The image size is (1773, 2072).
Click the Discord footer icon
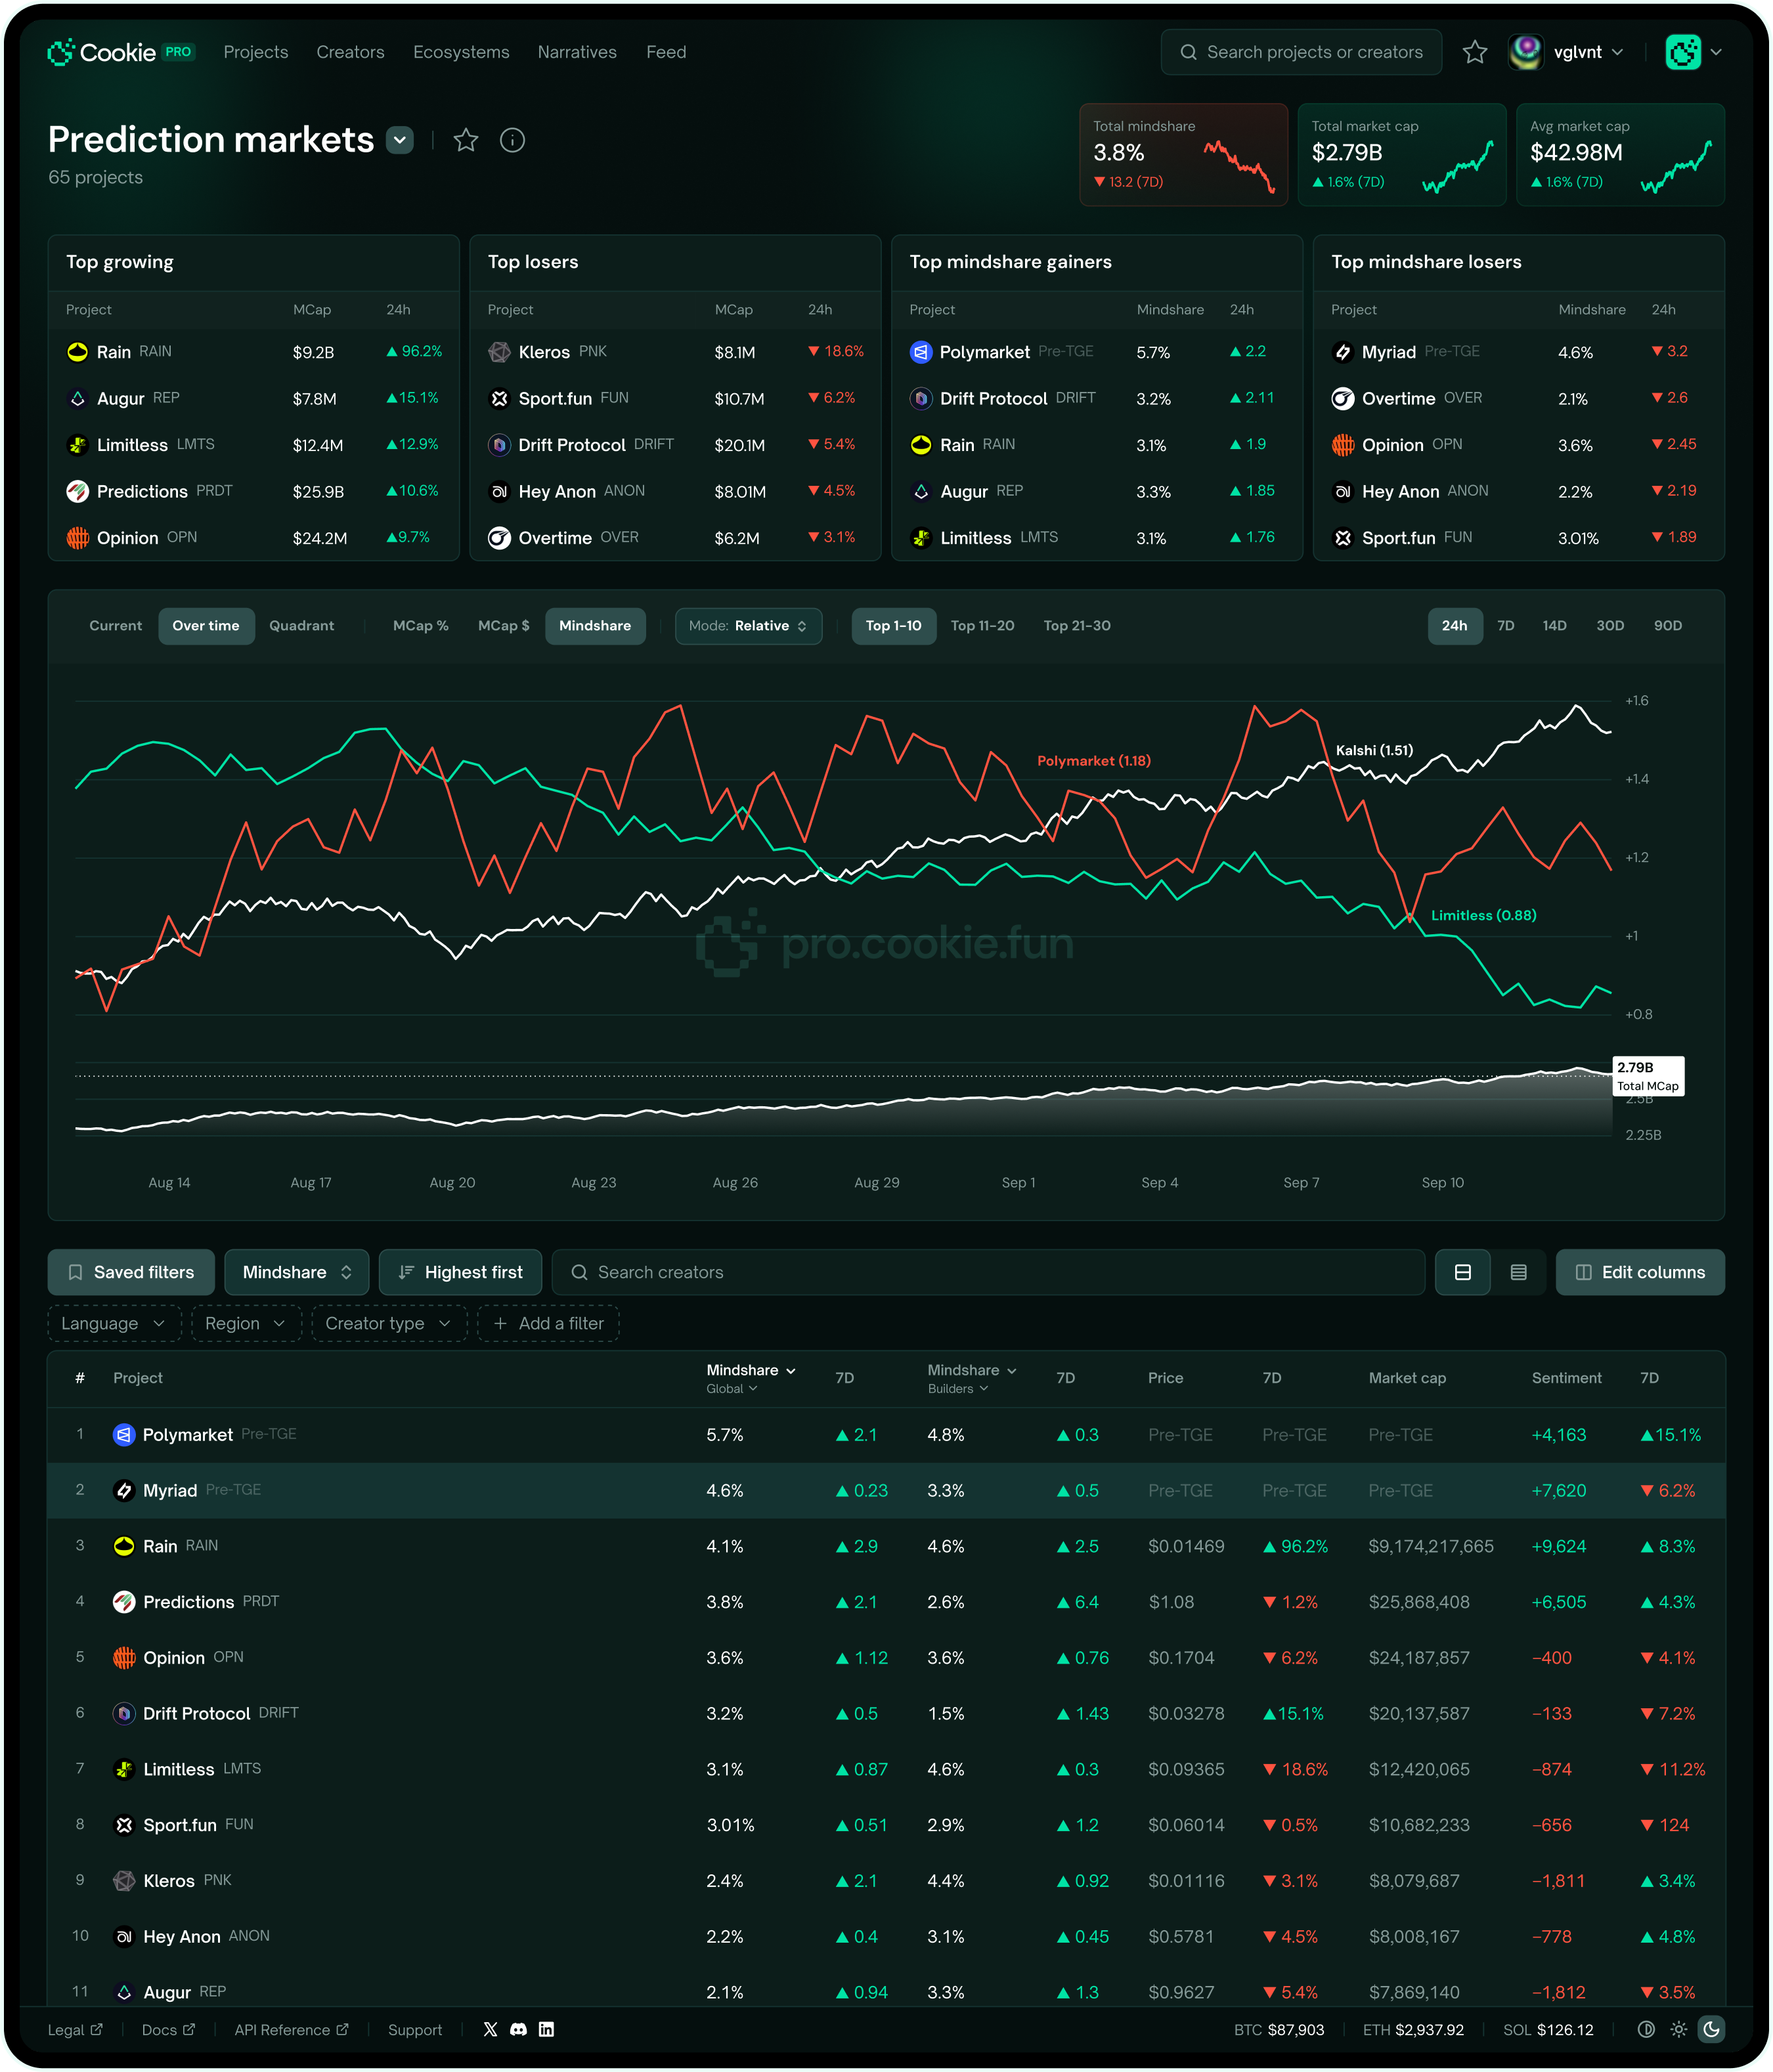518,2029
